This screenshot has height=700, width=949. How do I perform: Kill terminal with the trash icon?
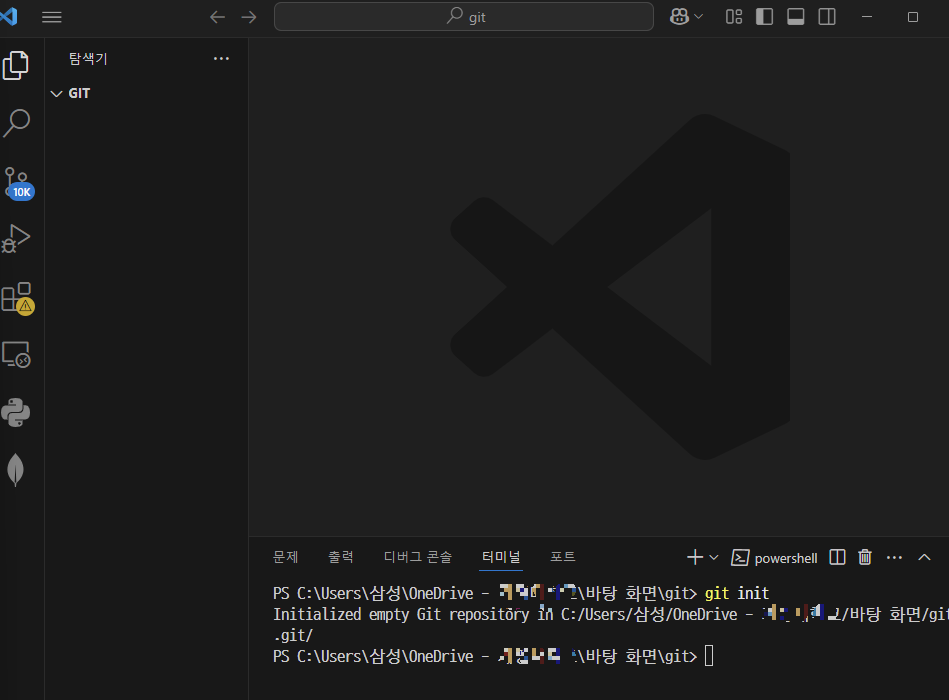tap(865, 557)
